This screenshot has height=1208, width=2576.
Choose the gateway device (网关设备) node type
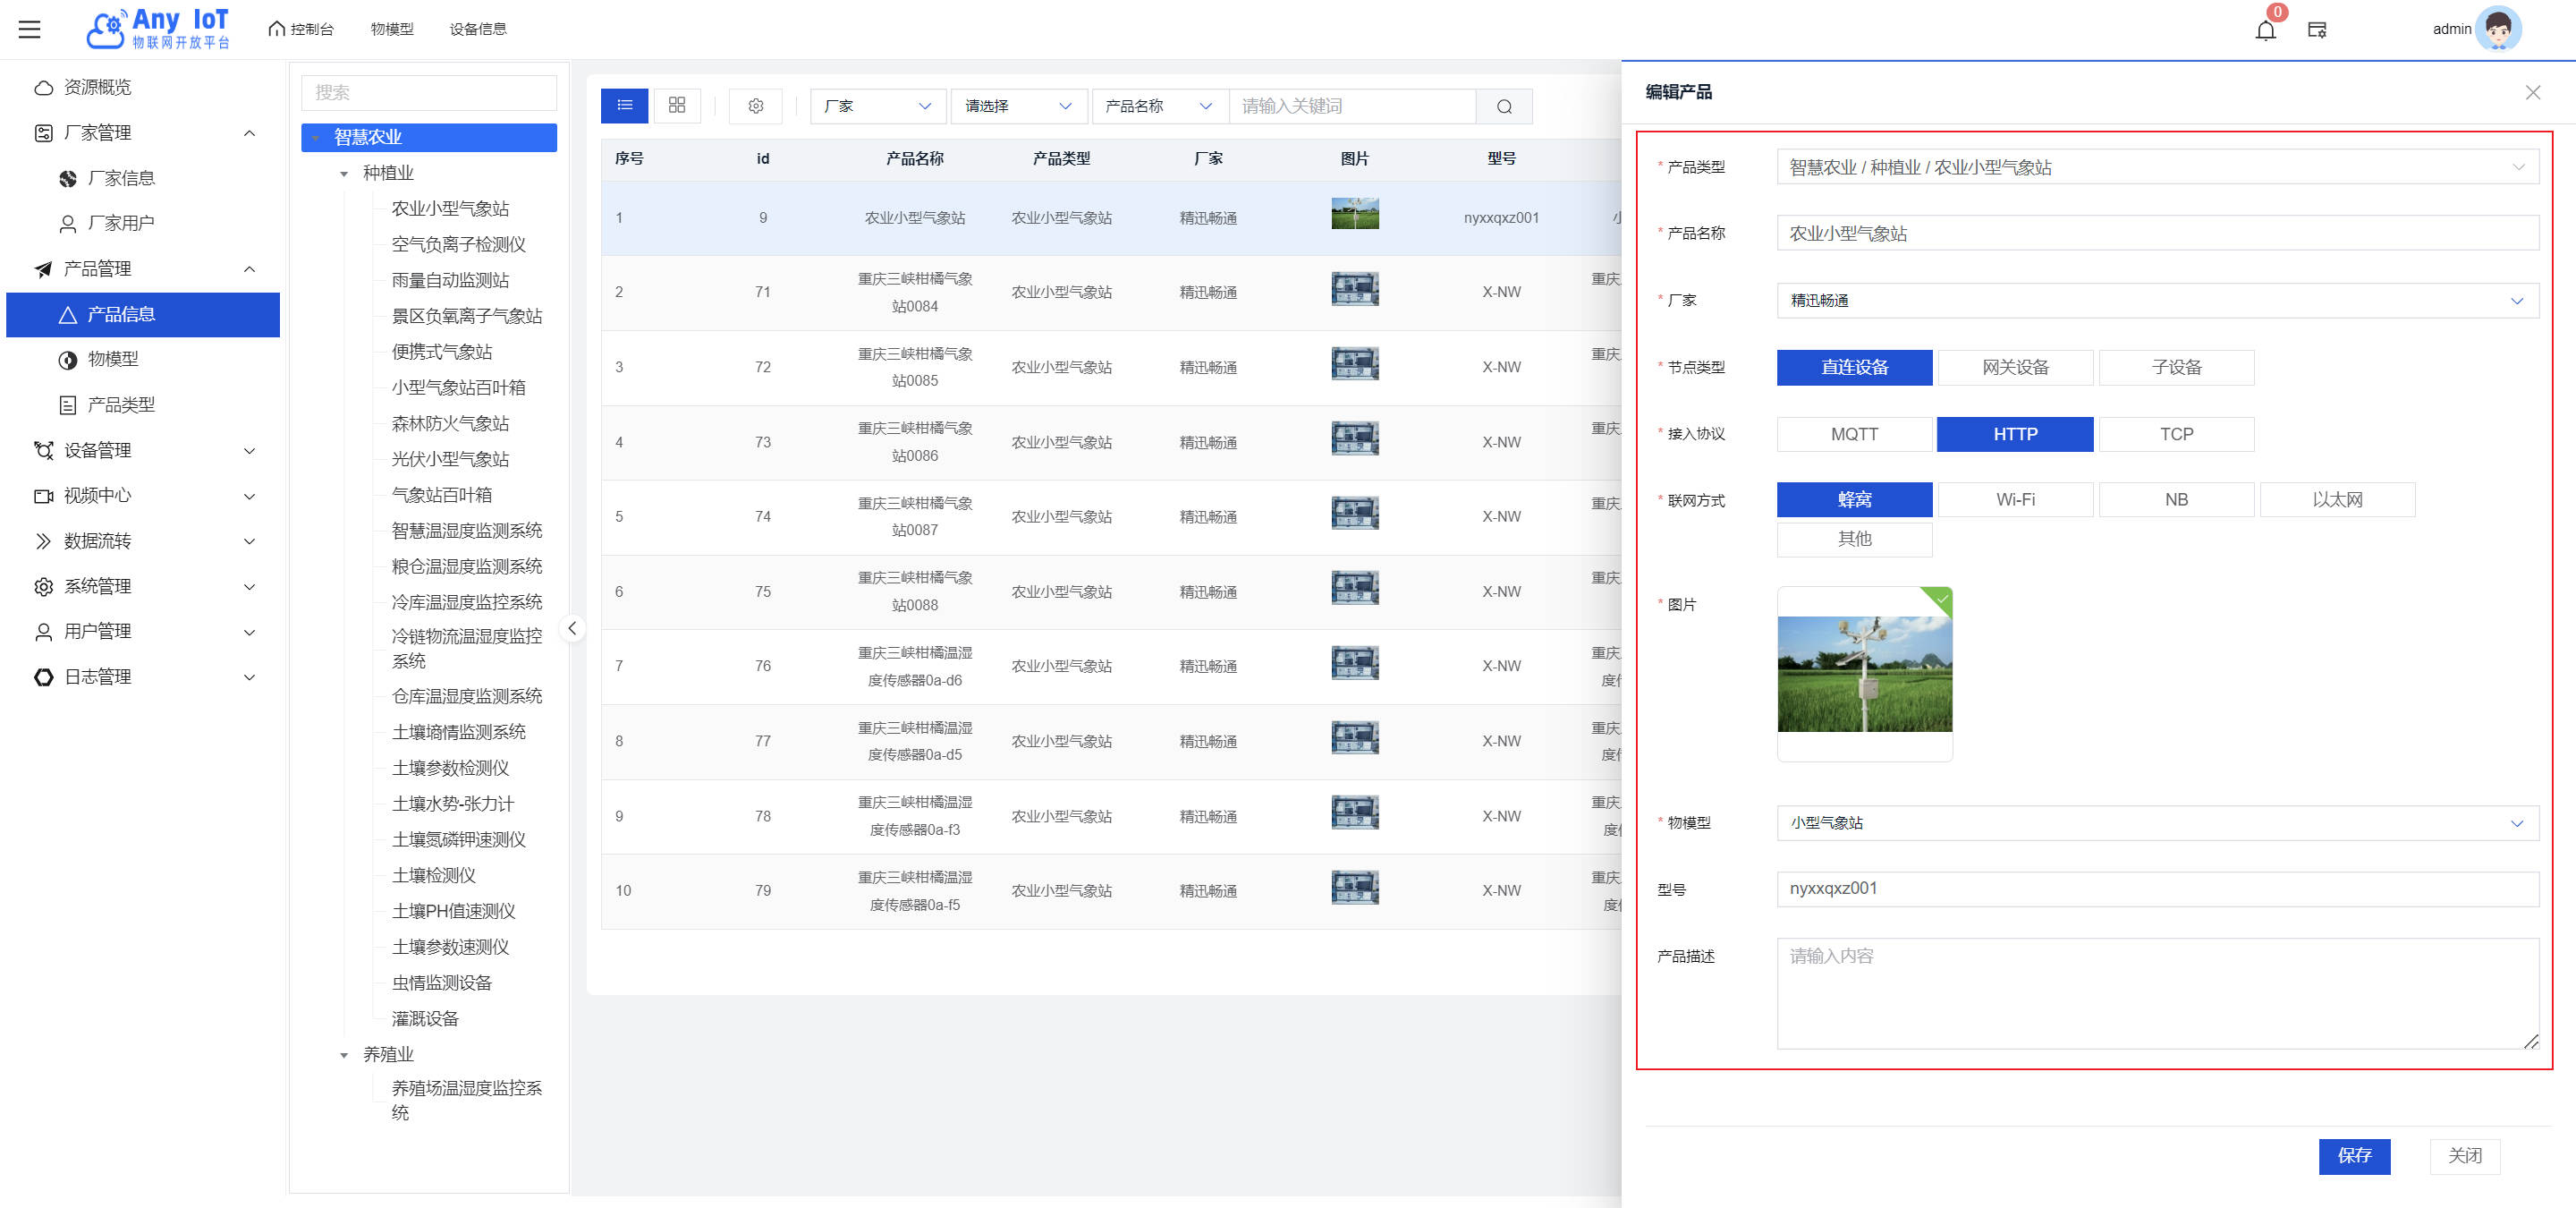tap(2015, 367)
